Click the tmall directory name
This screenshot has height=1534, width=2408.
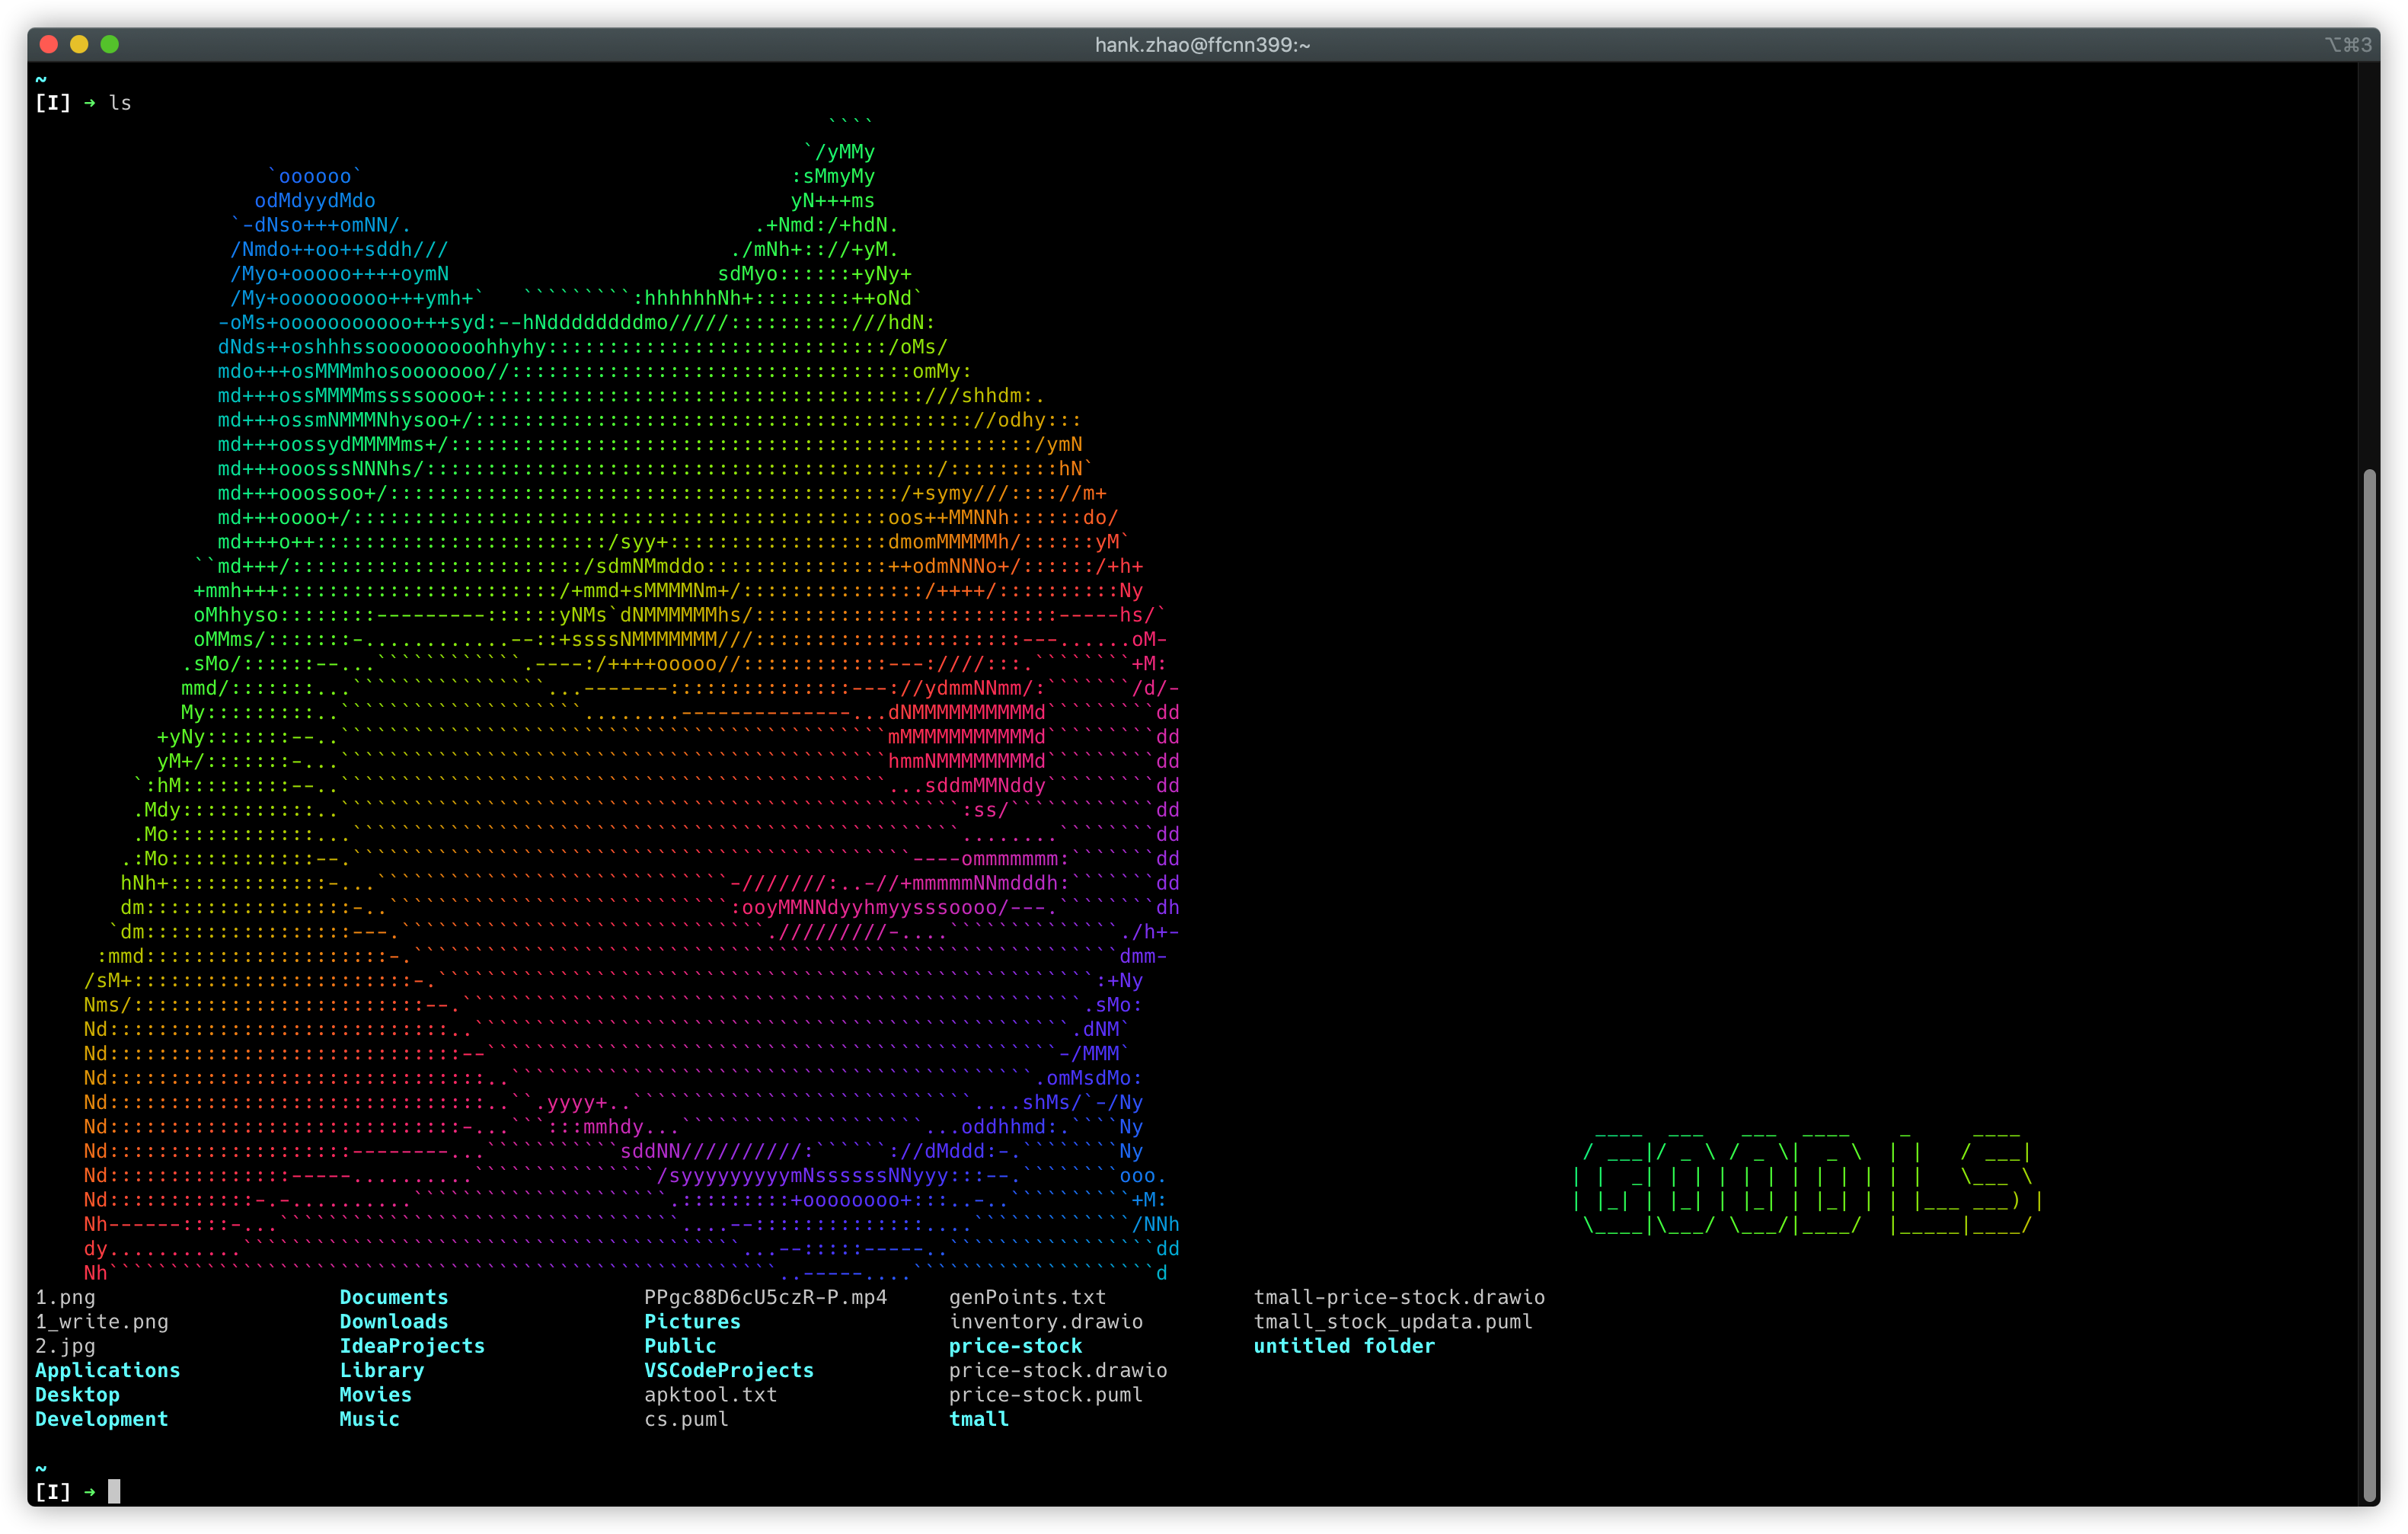pyautogui.click(x=979, y=1419)
